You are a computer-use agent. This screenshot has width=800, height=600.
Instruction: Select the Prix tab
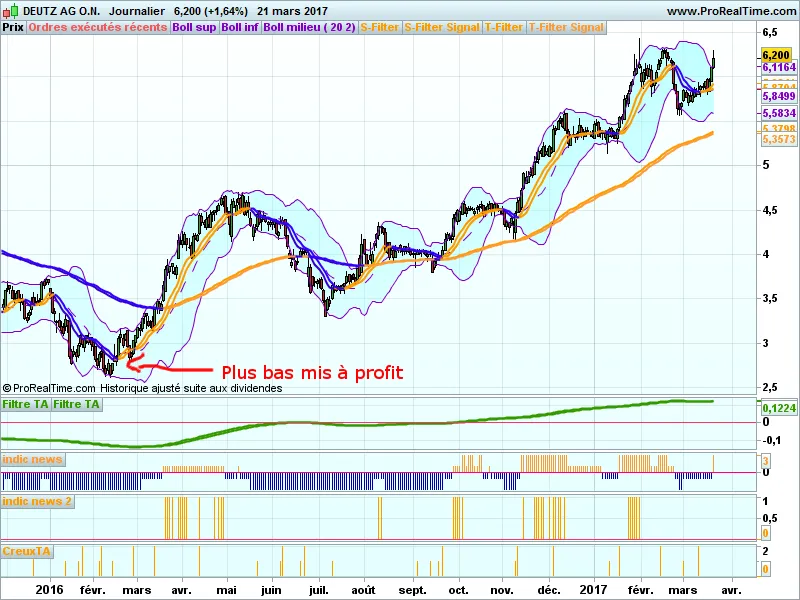coord(13,27)
